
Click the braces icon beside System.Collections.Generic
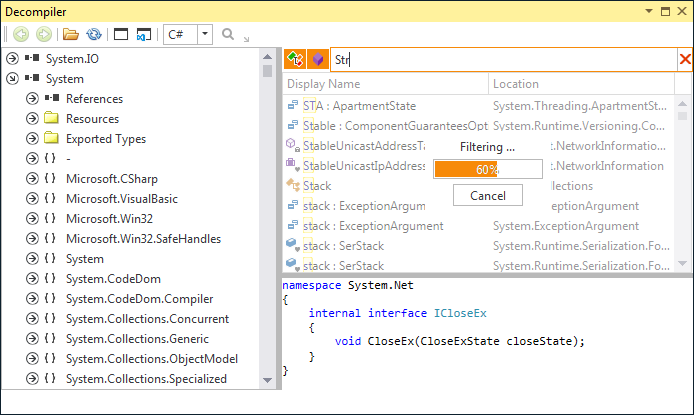coord(50,338)
